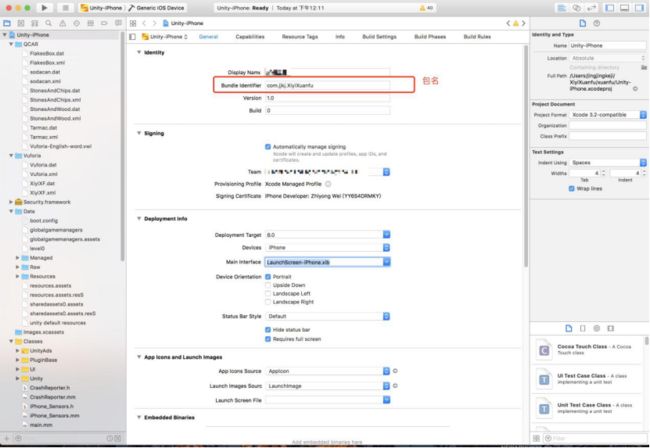Image resolution: width=650 pixels, height=448 pixels.
Task: Select Cocoa Touch Class template
Action: click(588, 350)
